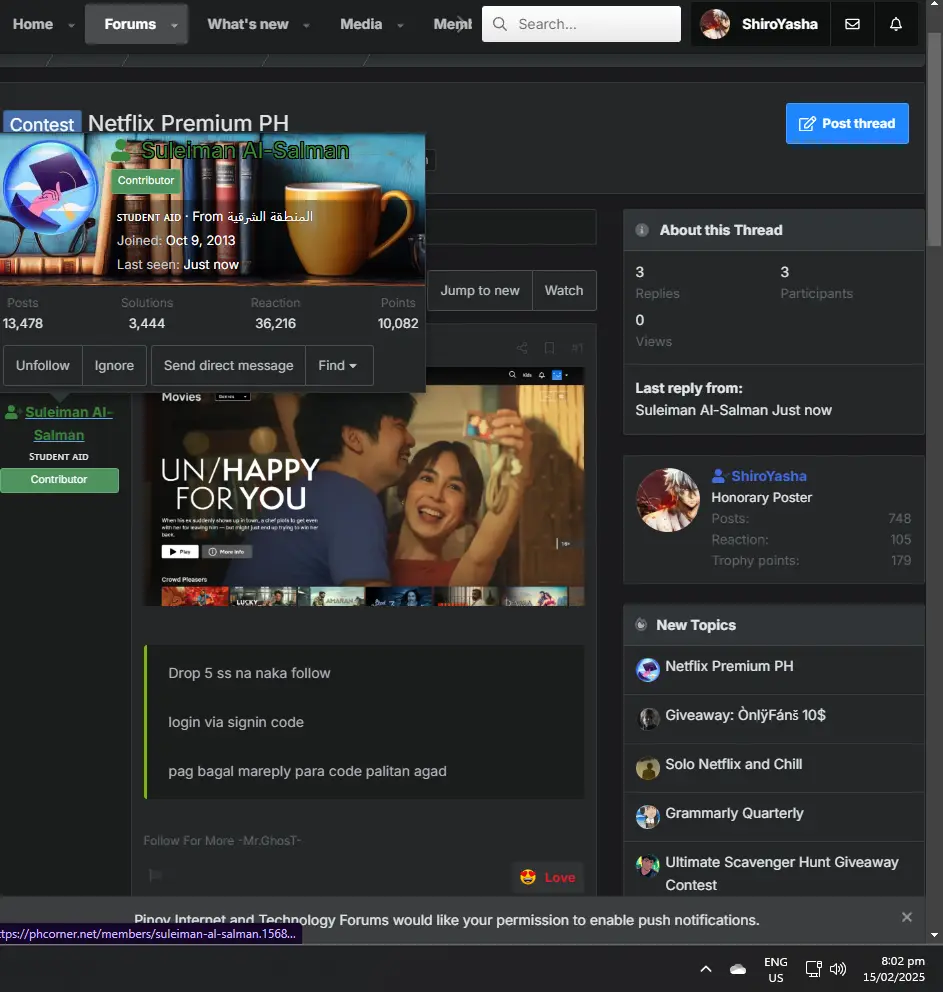The image size is (943, 992).
Task: Open the direct messages envelope icon
Action: (x=852, y=24)
